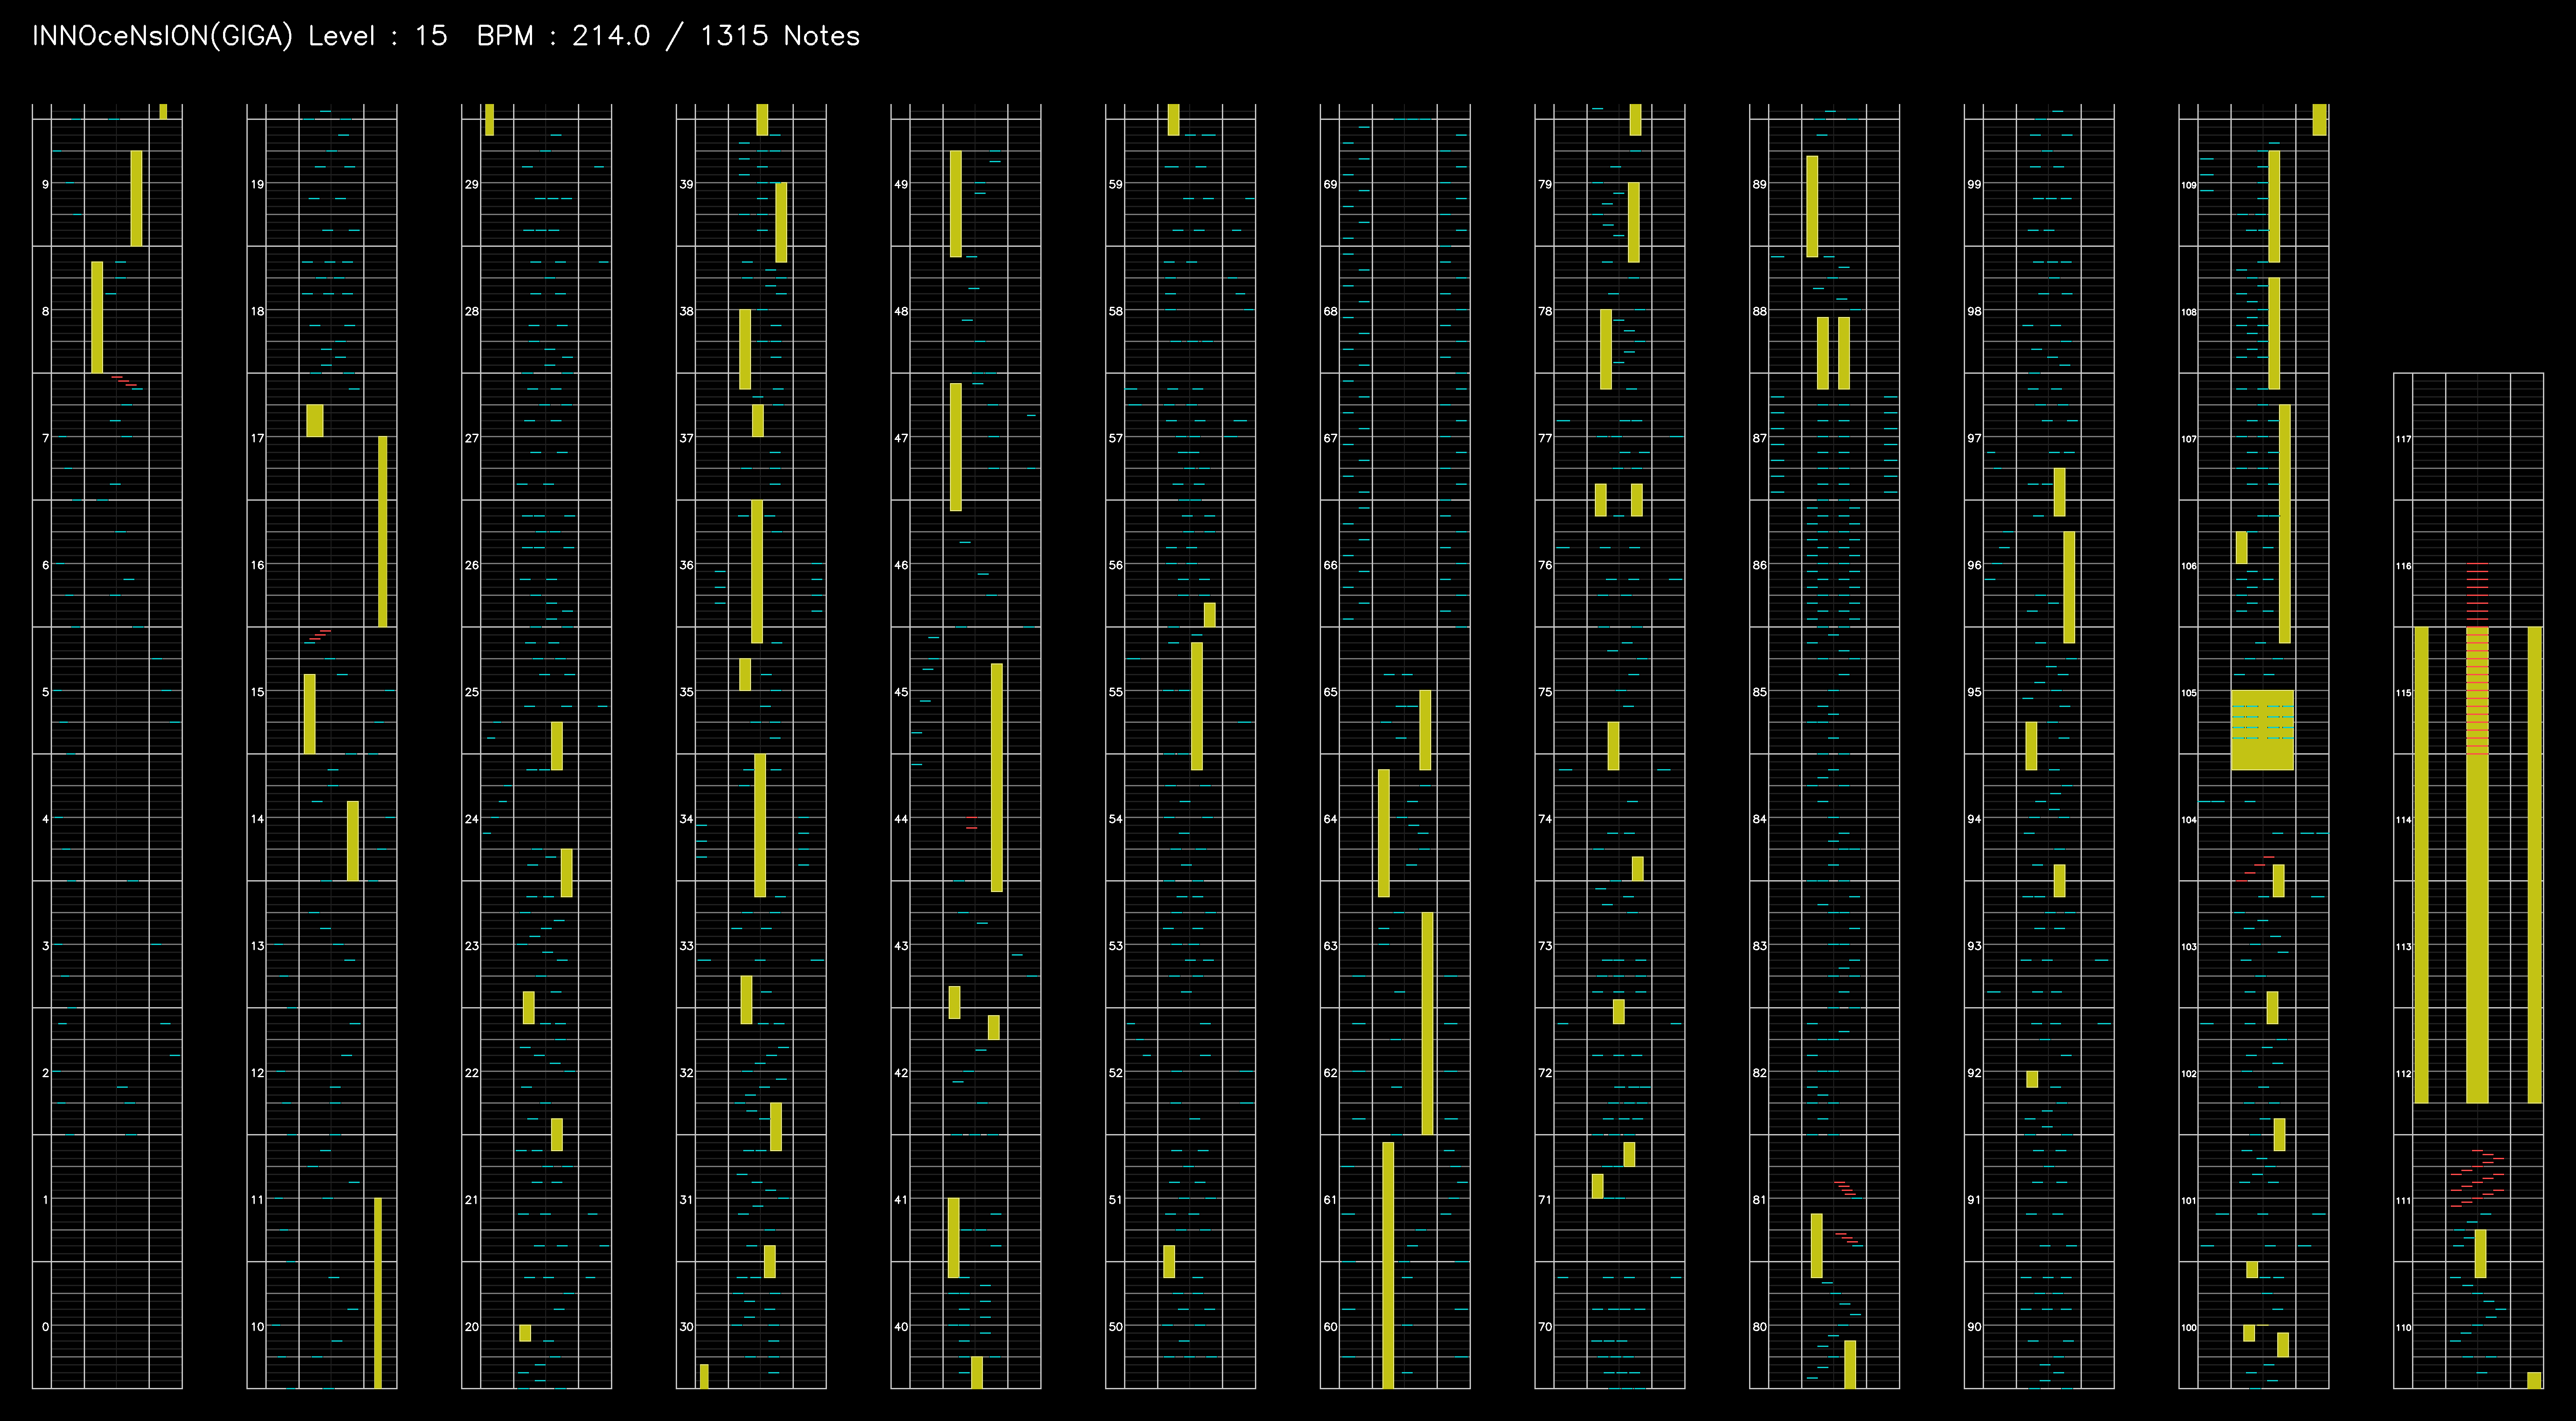
Task: Select measure number 29 label
Action: tap(472, 184)
